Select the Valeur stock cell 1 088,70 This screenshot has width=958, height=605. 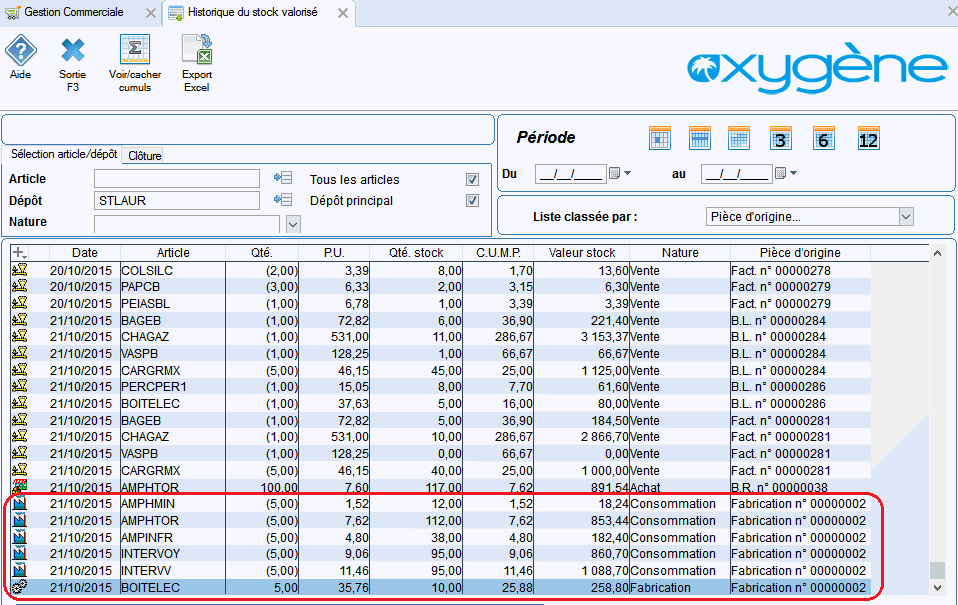coord(582,571)
